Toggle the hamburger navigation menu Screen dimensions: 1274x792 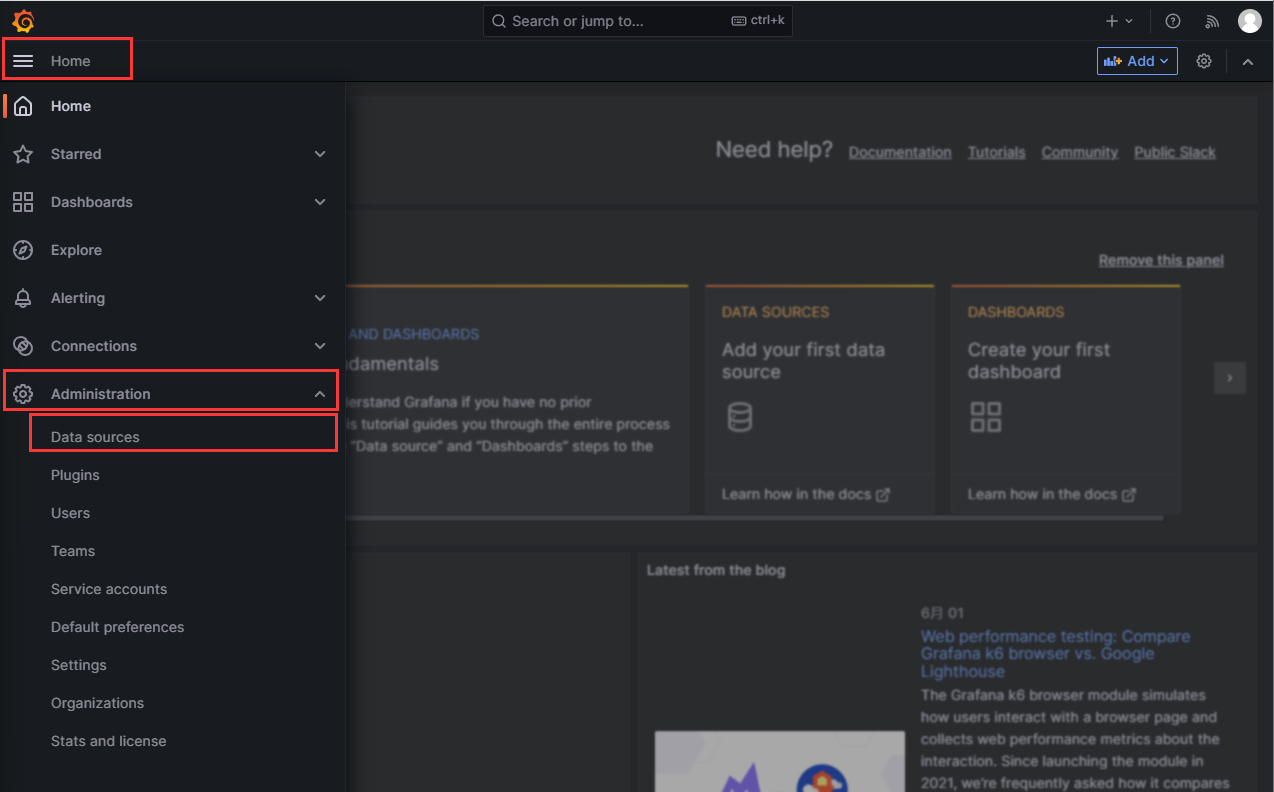coord(23,61)
